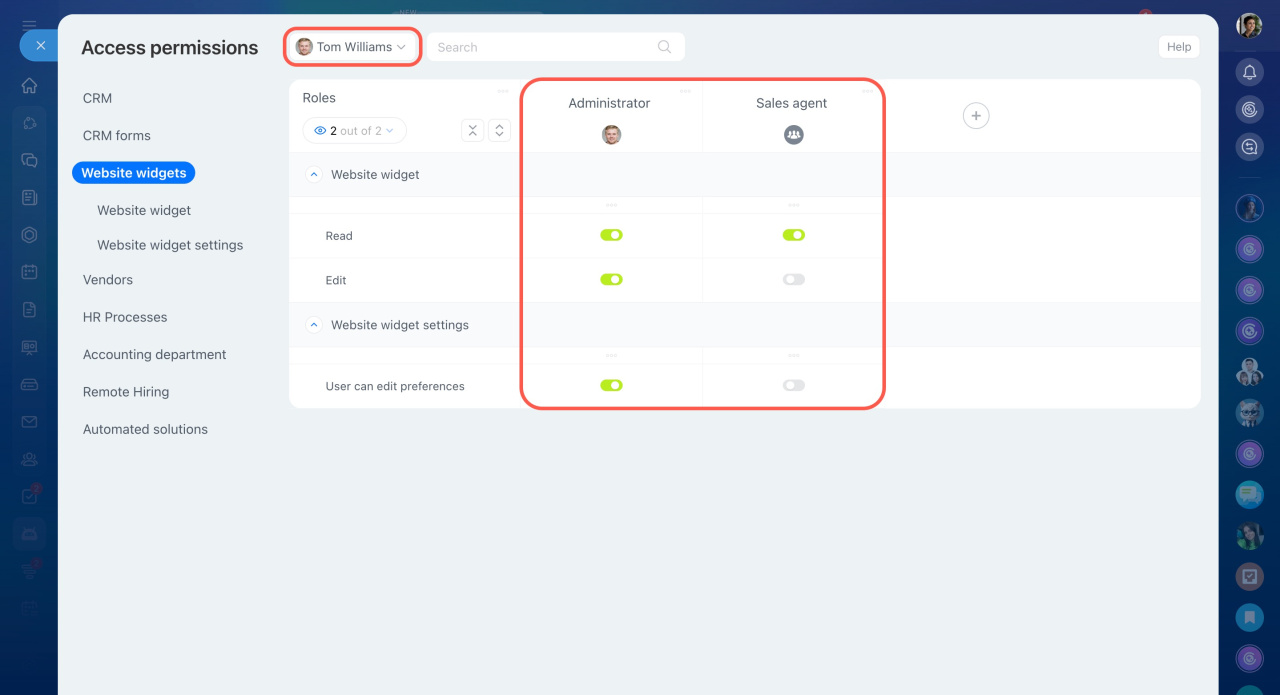
Task: Click the home icon in the left sidebar
Action: click(30, 86)
